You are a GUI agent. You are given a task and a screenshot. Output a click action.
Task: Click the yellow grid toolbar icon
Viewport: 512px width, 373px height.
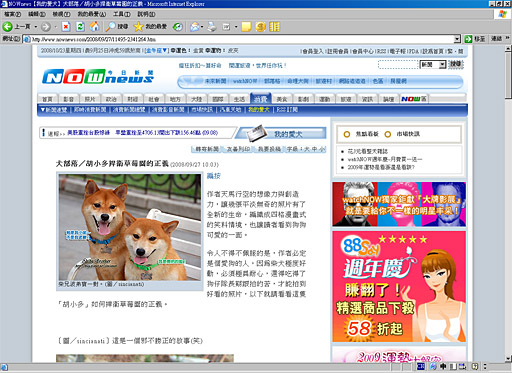coord(274,27)
